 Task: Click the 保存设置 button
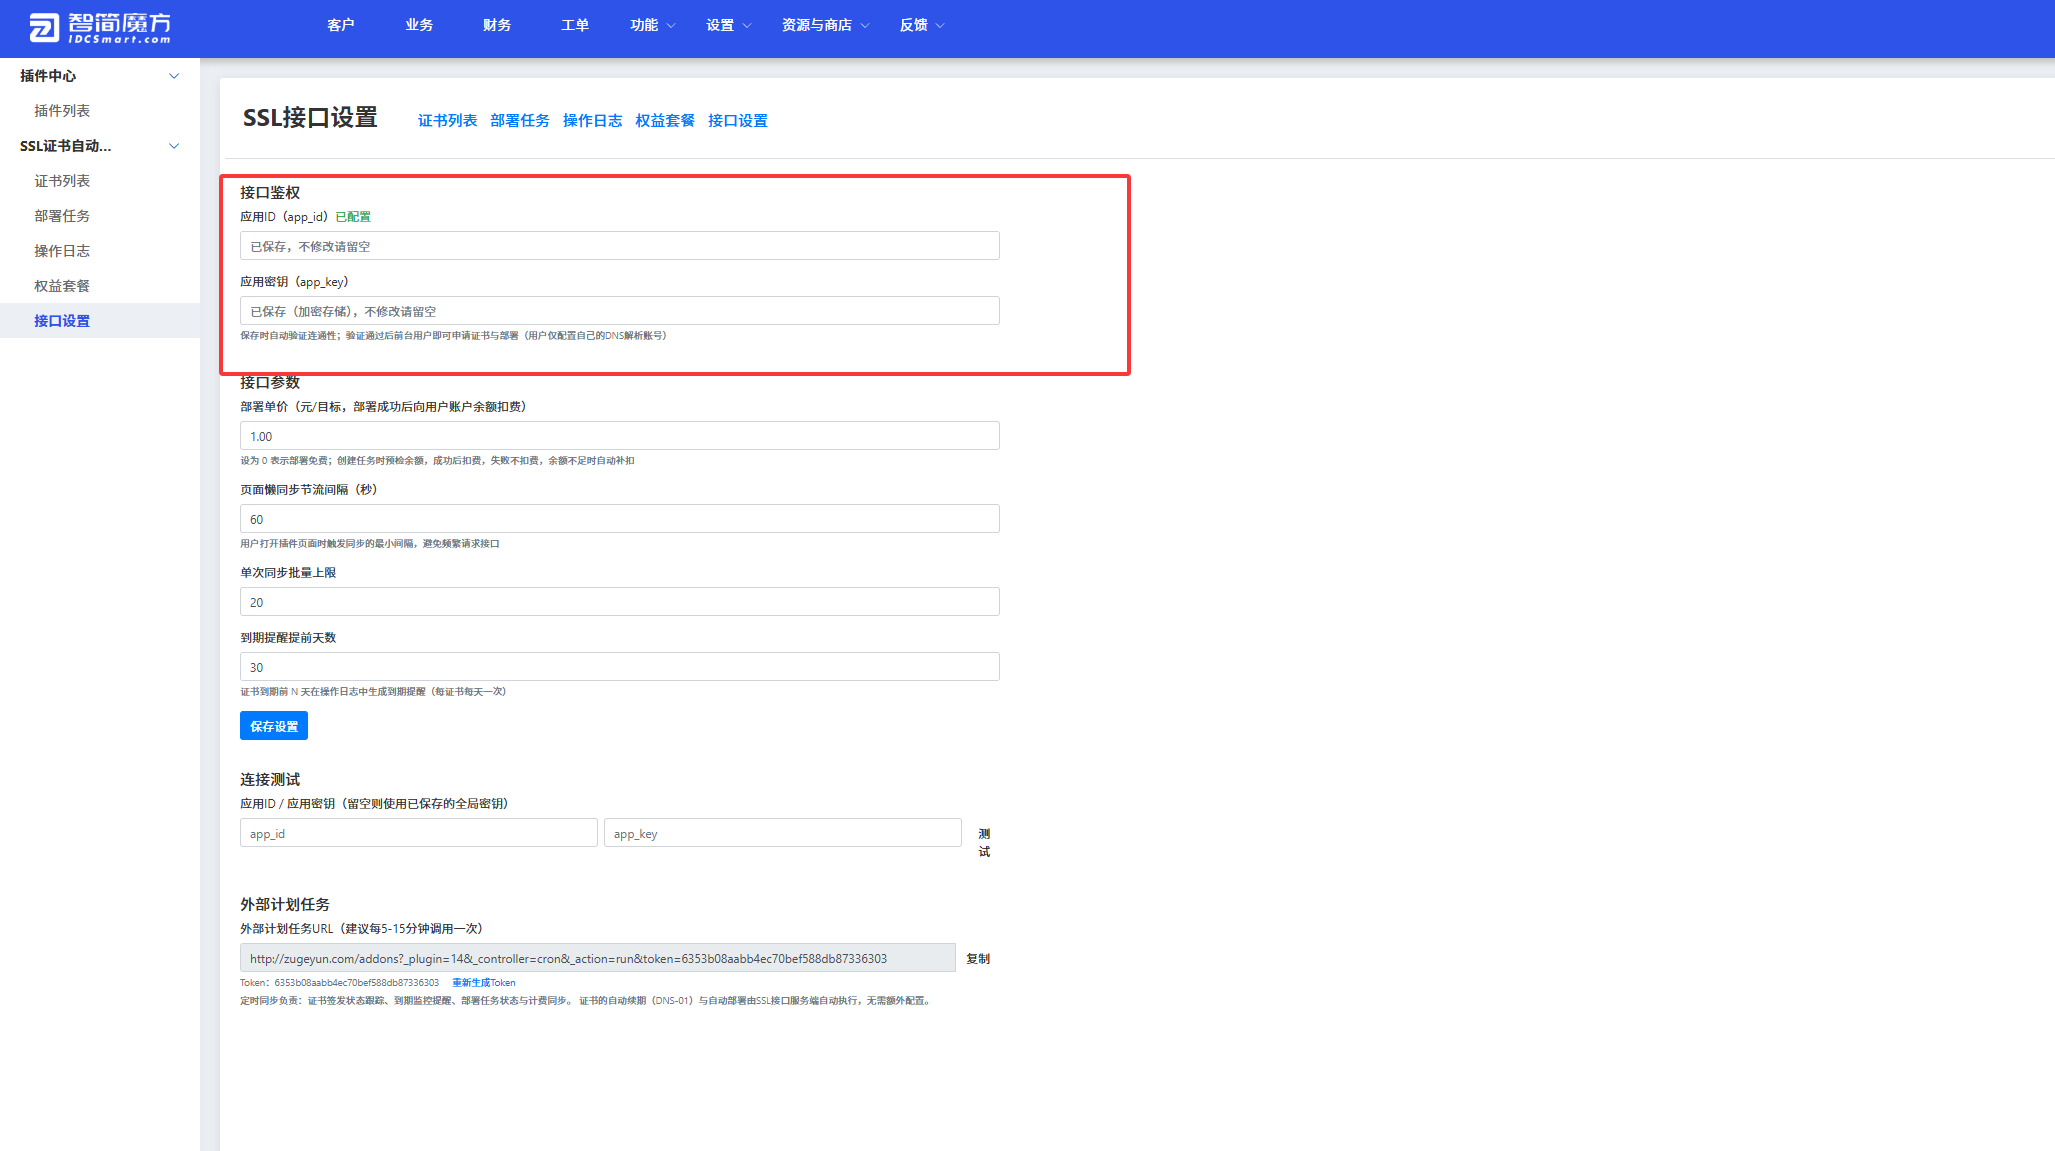coord(274,726)
